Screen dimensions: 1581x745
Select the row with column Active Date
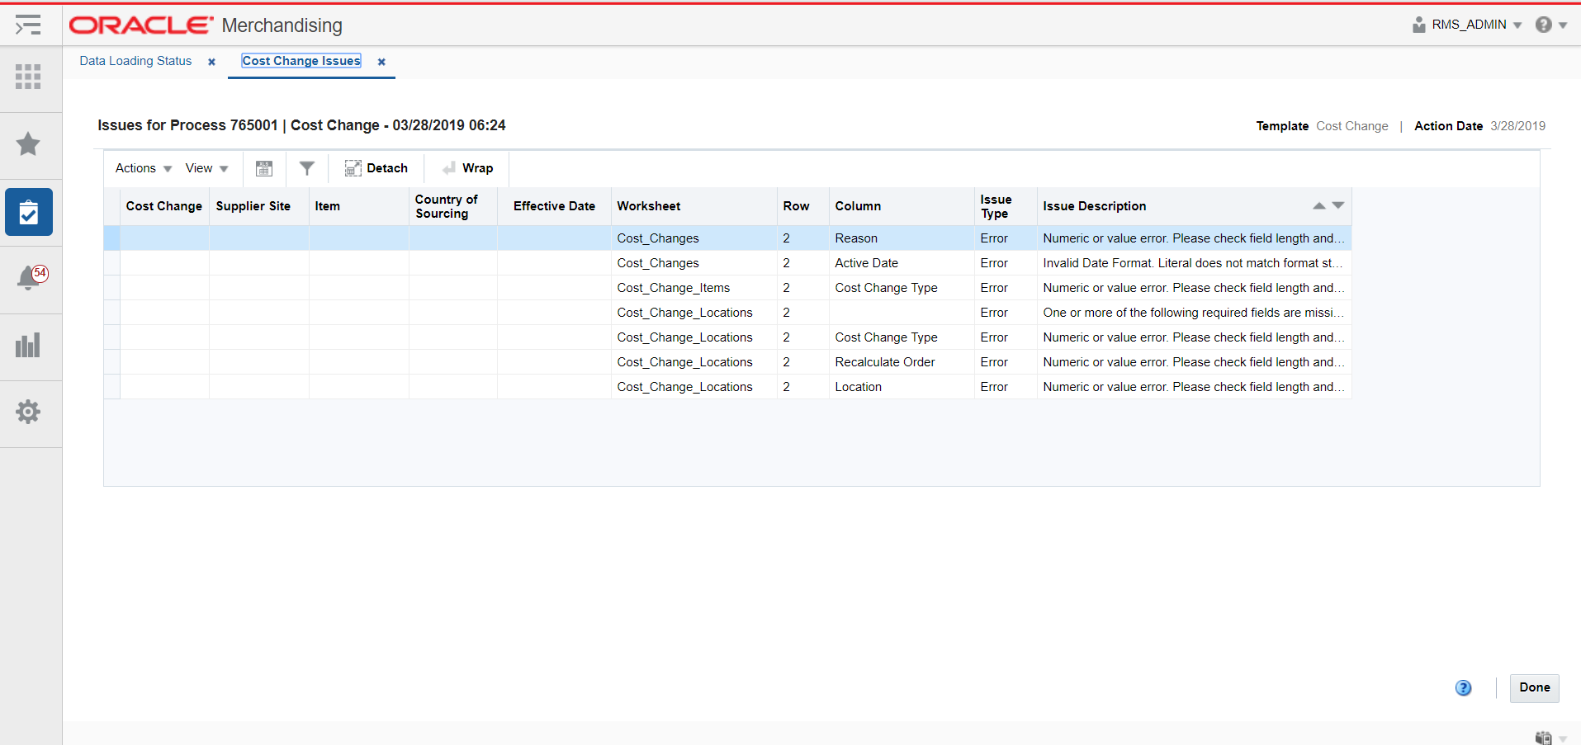pyautogui.click(x=727, y=263)
